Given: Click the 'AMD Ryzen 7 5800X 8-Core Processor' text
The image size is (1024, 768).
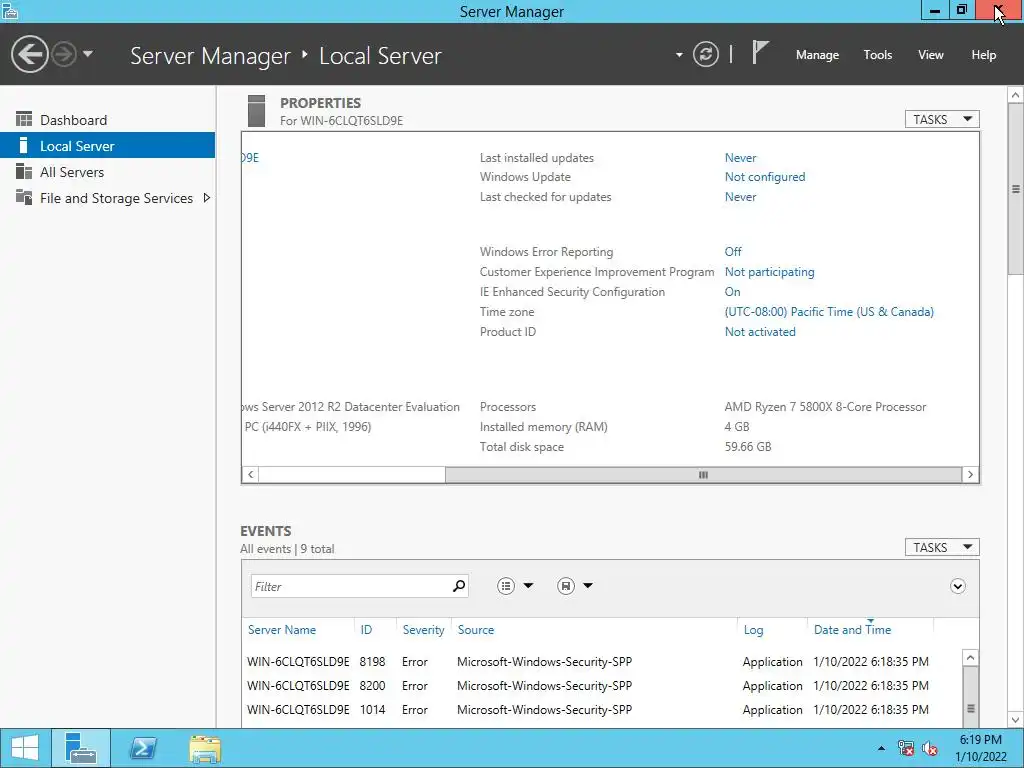Looking at the screenshot, I should point(825,407).
